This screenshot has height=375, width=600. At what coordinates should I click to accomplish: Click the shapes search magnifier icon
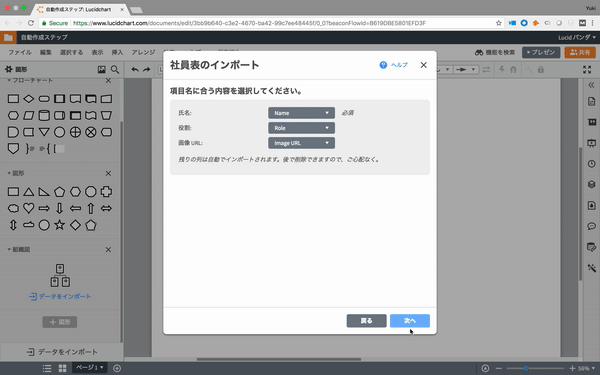click(x=115, y=70)
